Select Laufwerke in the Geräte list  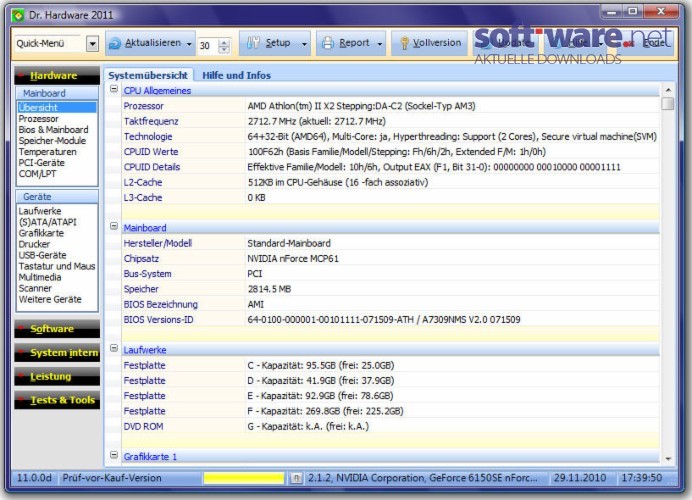[x=40, y=211]
